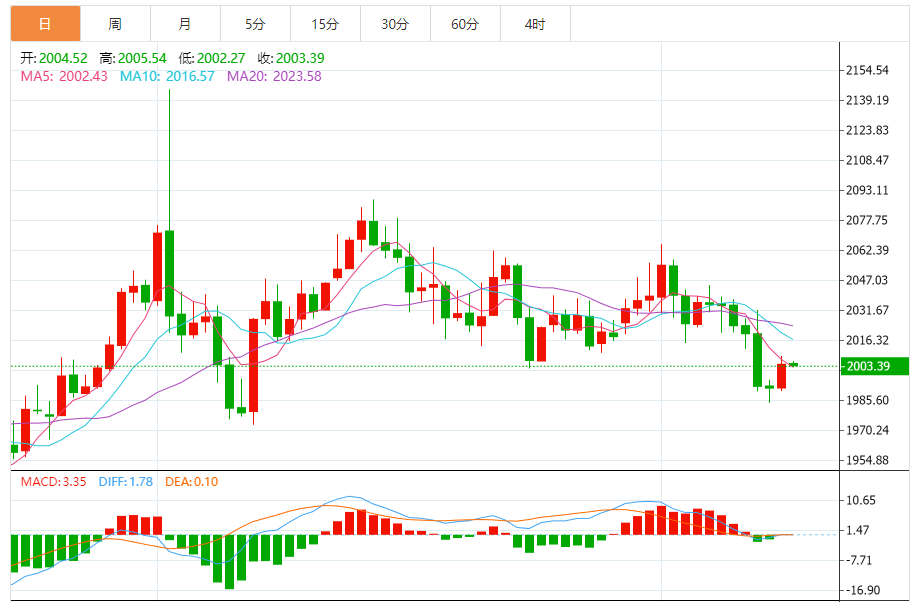Click the green 2003.39 current price tag
This screenshot has height=602, width=918.
(875, 367)
